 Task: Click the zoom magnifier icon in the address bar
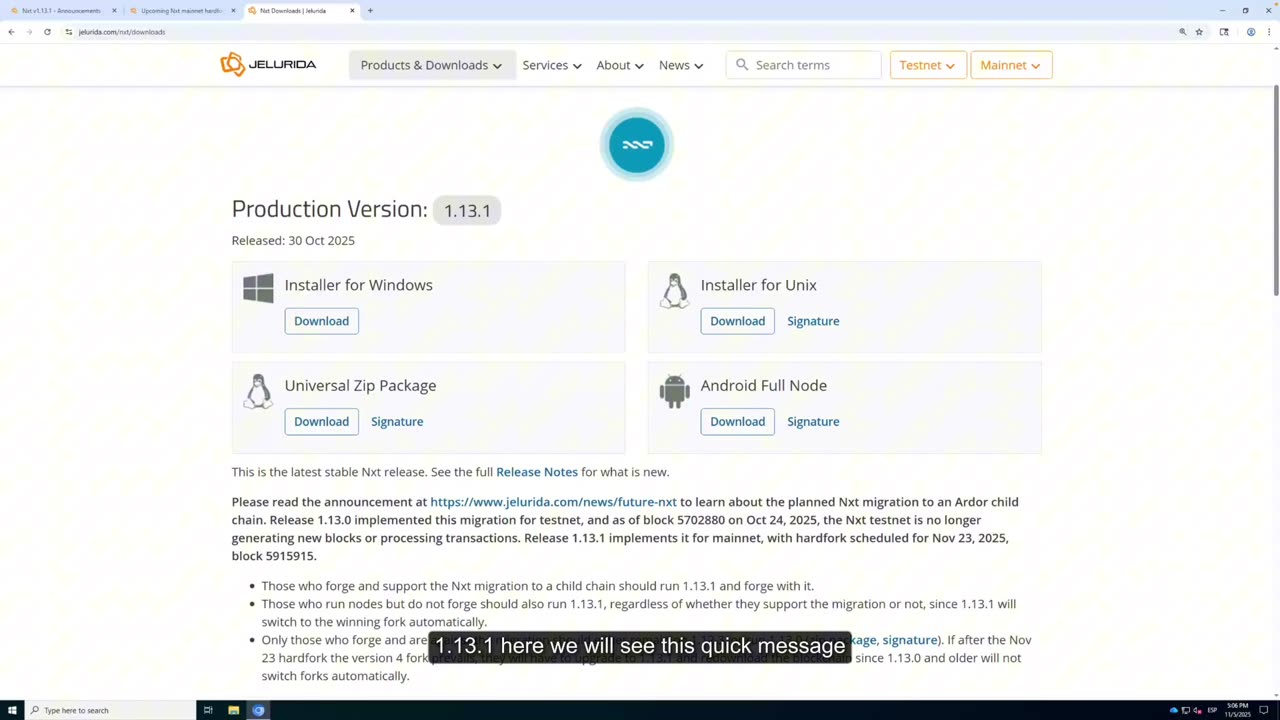tap(1183, 32)
